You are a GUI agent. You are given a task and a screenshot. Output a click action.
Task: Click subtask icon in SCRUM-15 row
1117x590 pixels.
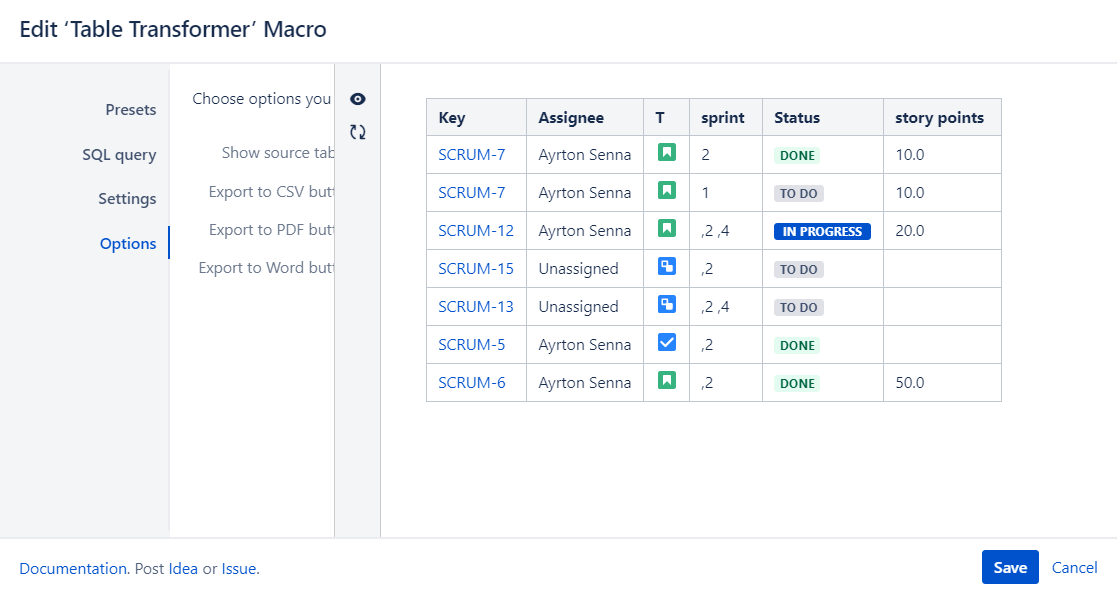point(666,267)
